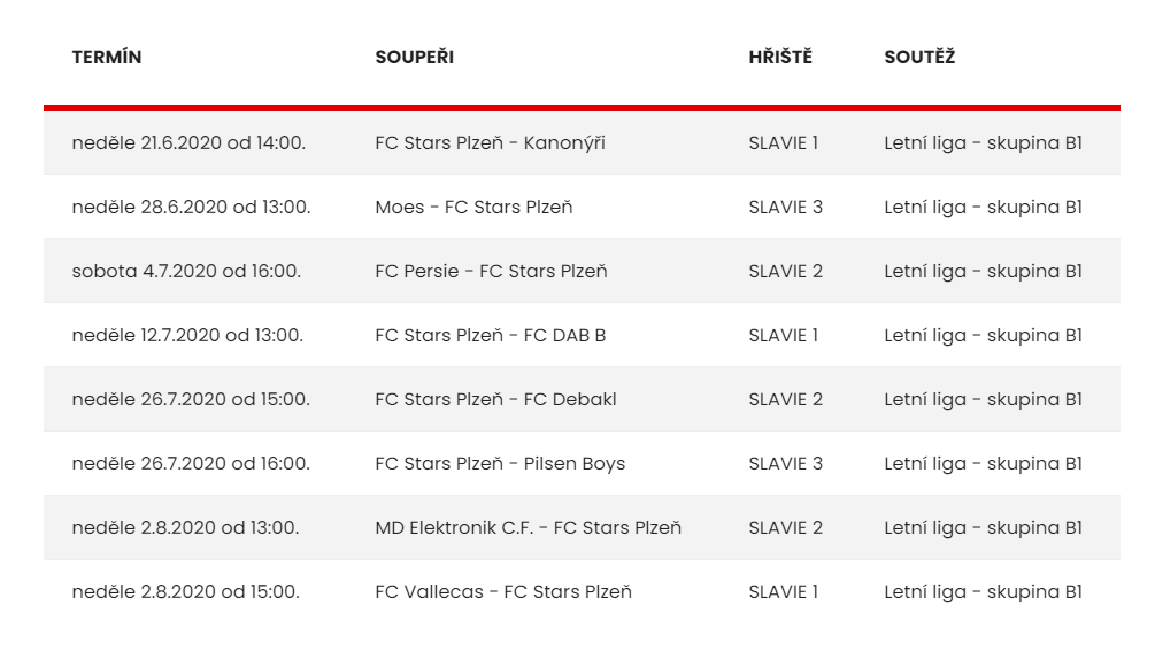
Task: Select the FC Persie - FC Stars Plzeň fixture
Action: point(492,270)
